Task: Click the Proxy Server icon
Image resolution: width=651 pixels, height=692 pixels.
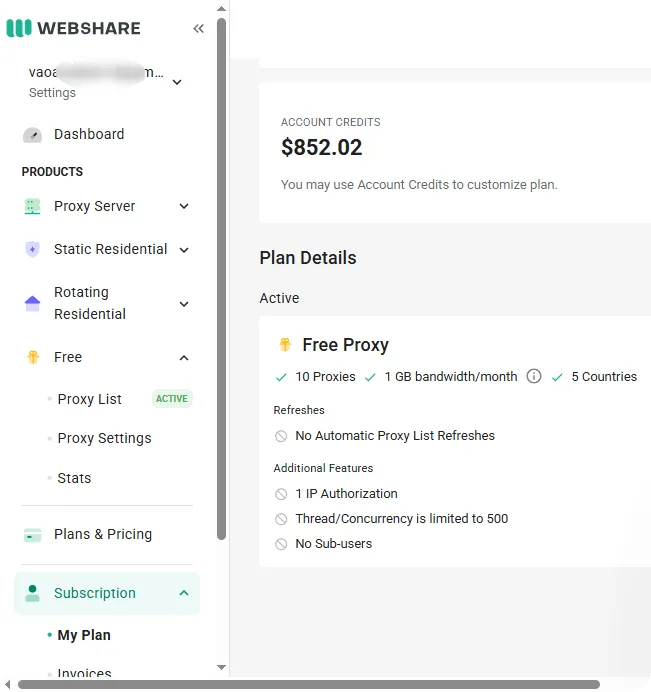Action: (32, 206)
